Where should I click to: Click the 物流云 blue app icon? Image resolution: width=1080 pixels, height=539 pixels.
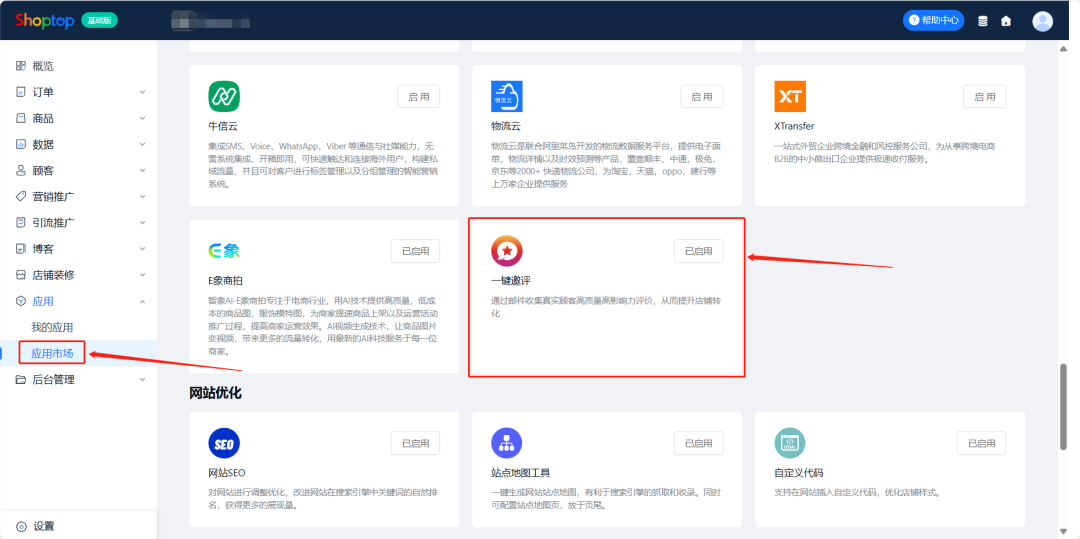tap(507, 97)
